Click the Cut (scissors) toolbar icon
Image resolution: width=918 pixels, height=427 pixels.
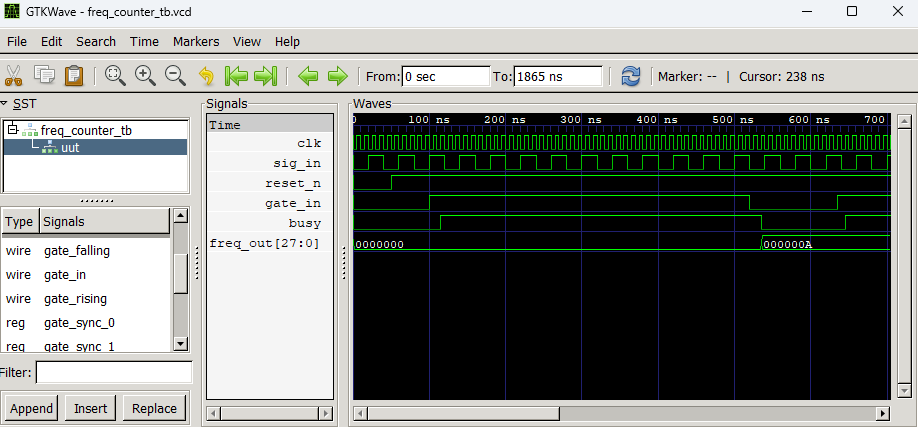pyautogui.click(x=13, y=76)
